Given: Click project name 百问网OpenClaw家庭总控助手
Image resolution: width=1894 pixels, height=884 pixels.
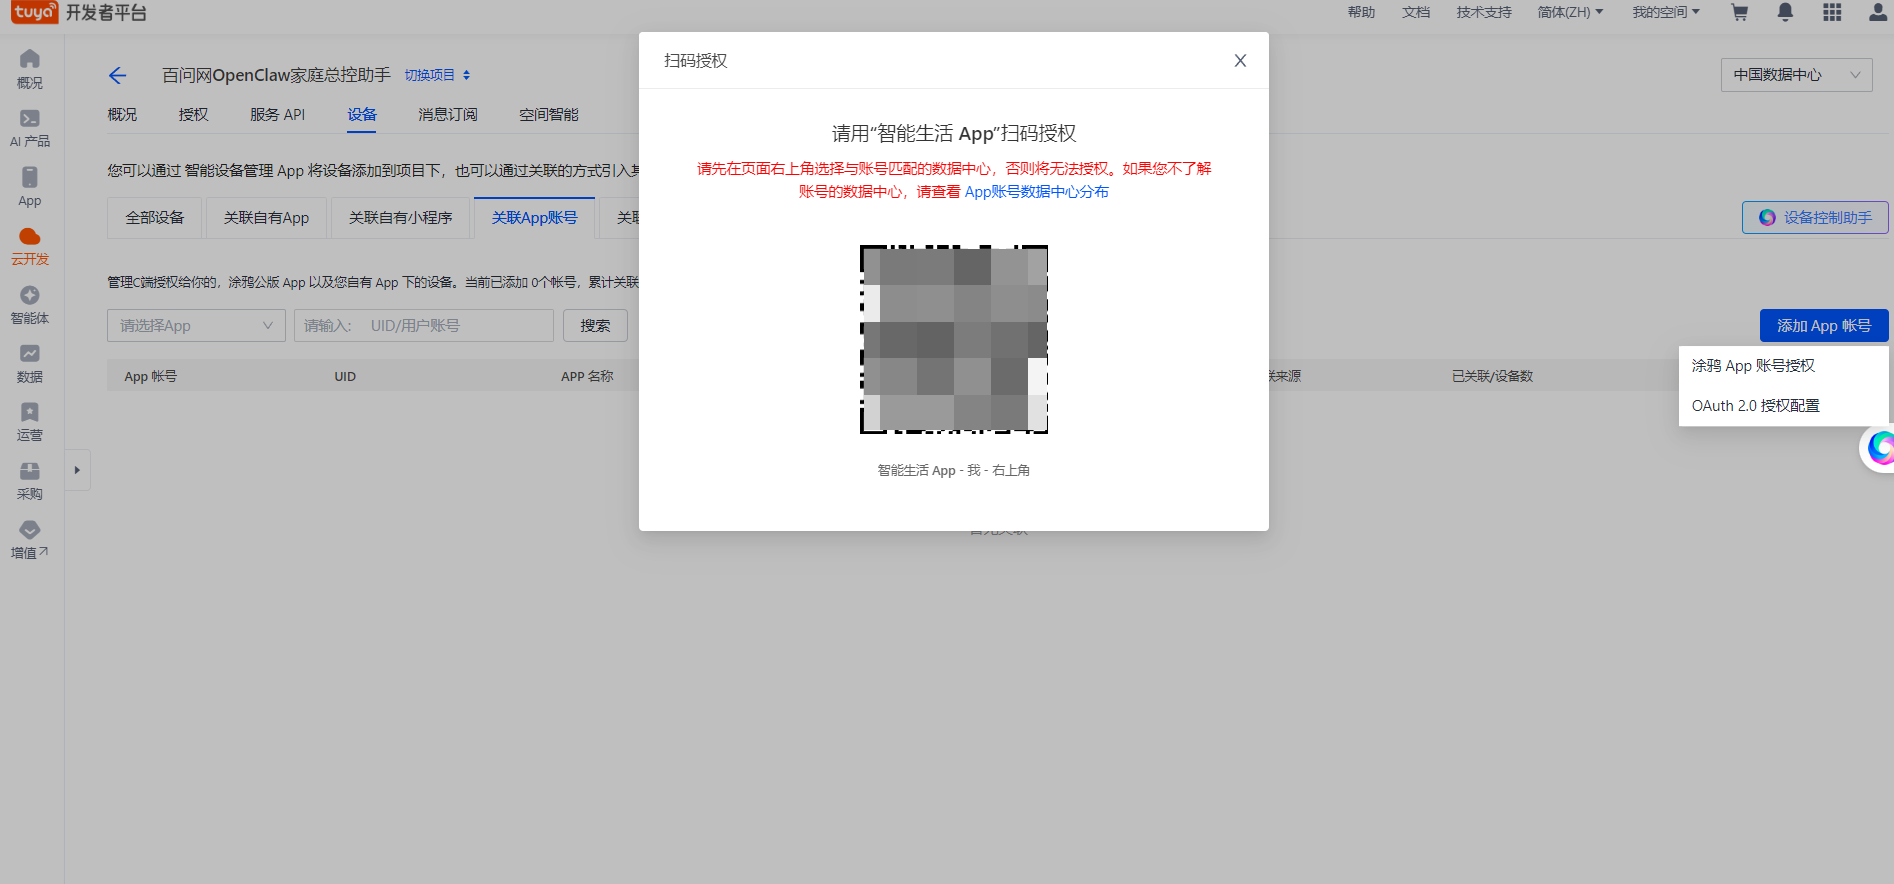Looking at the screenshot, I should click(276, 75).
